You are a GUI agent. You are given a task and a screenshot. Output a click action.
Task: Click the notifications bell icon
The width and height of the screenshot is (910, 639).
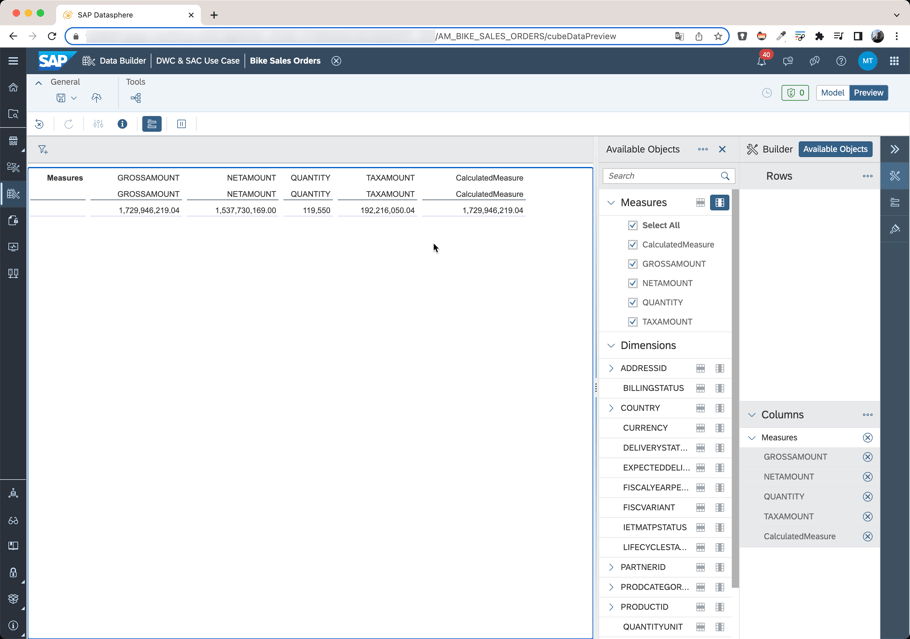[761, 61]
